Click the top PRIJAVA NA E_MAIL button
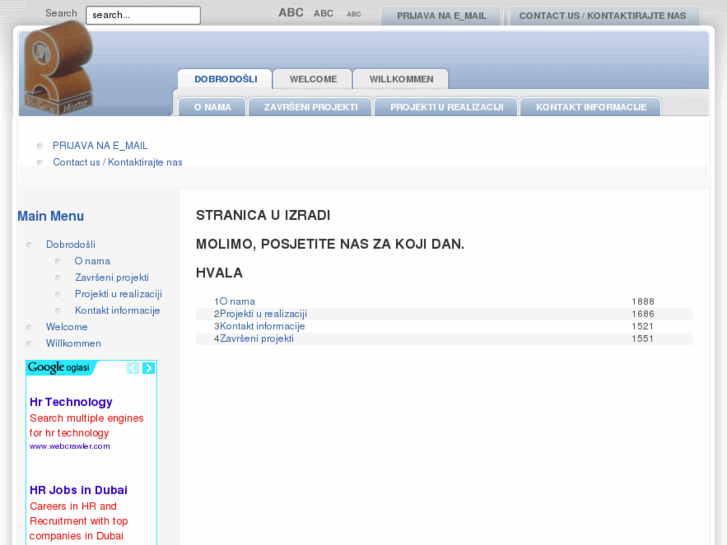 tap(441, 16)
